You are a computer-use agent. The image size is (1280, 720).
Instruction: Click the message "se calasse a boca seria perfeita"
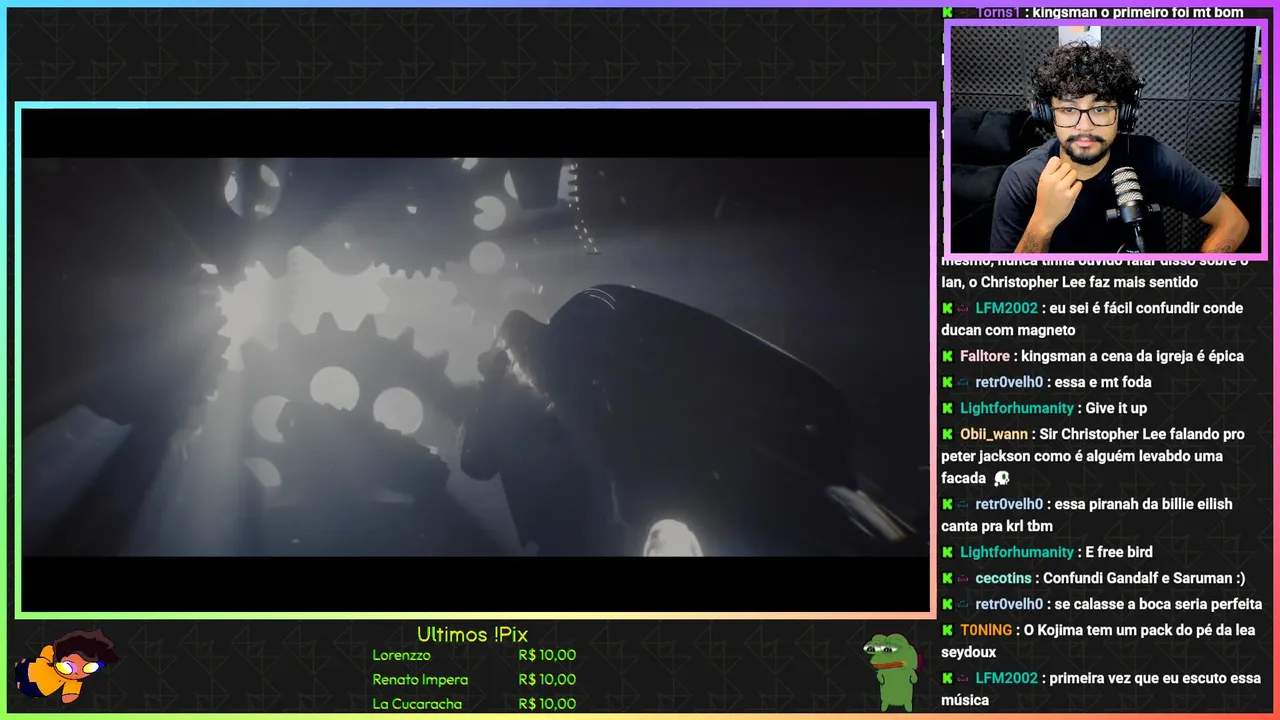click(x=1158, y=604)
